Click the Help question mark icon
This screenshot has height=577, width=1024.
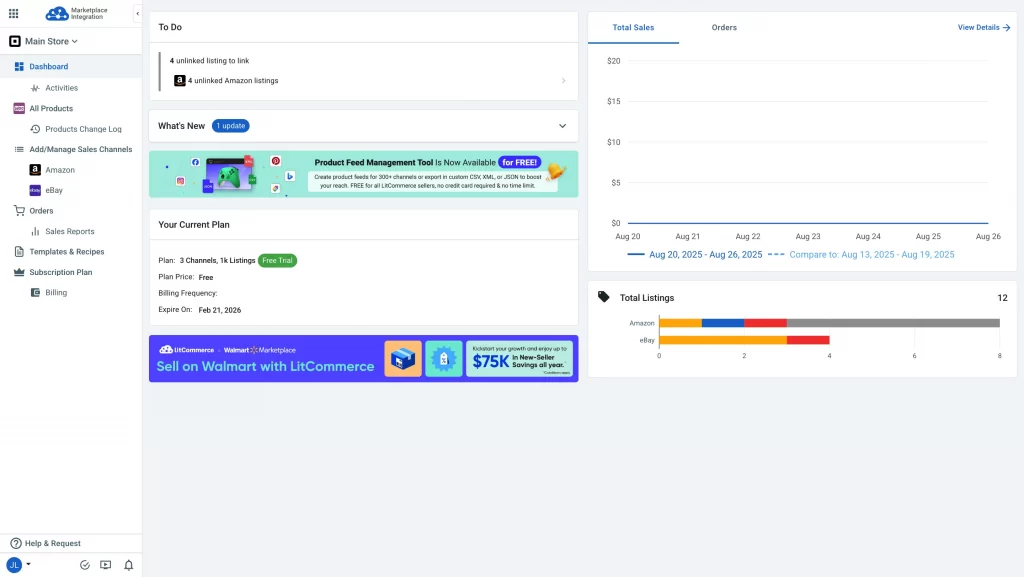(16, 543)
